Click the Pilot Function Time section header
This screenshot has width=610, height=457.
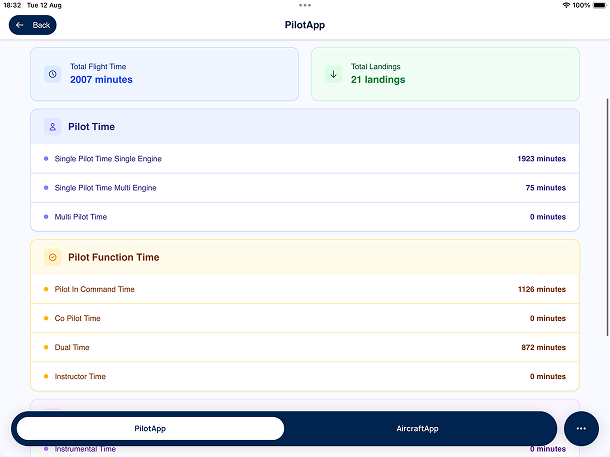305,257
